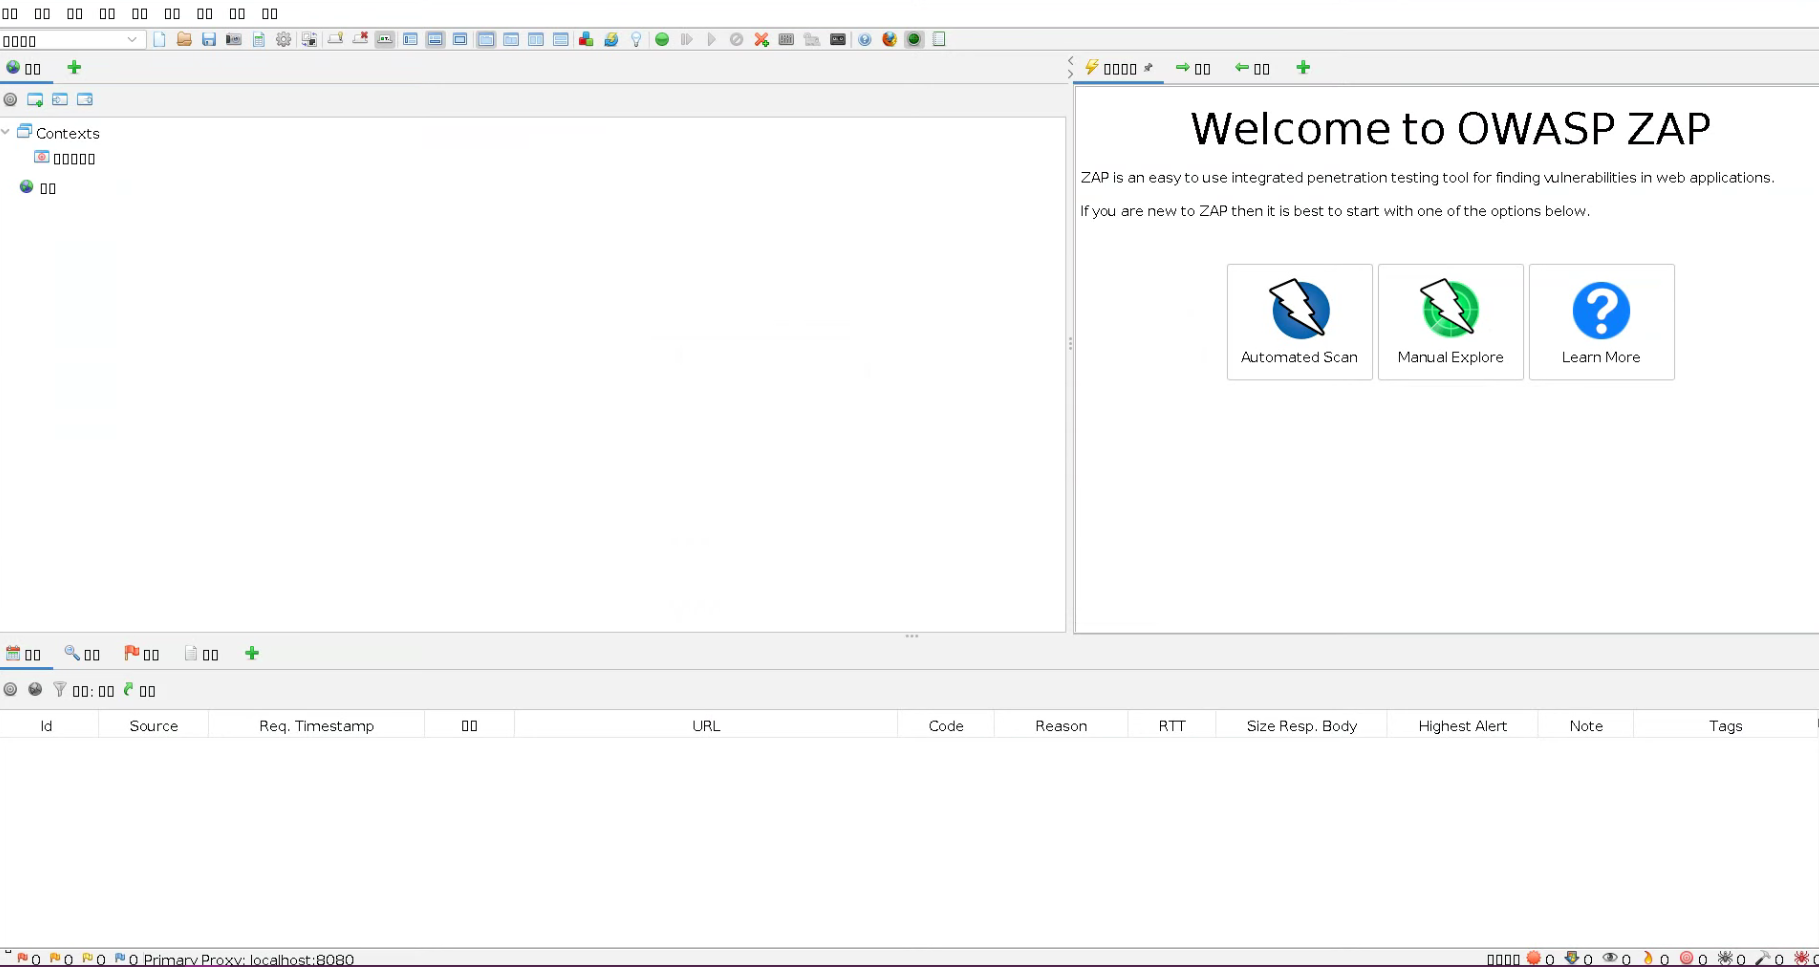Switch to the Sites globe tab
This screenshot has height=967, width=1819.
click(24, 68)
